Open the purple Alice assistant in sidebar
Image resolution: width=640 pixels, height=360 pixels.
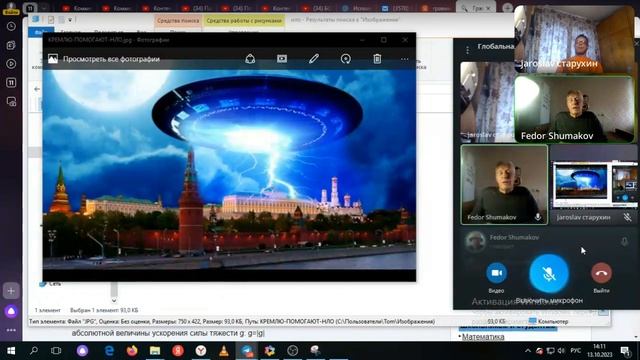tap(11, 311)
